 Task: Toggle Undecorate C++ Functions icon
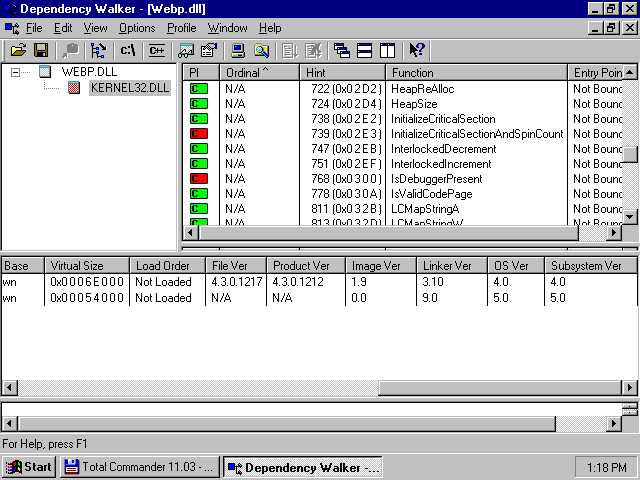tap(157, 51)
